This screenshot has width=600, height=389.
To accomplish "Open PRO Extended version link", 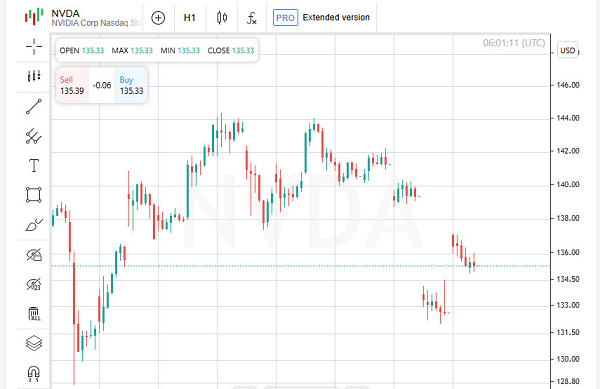I will [x=321, y=18].
